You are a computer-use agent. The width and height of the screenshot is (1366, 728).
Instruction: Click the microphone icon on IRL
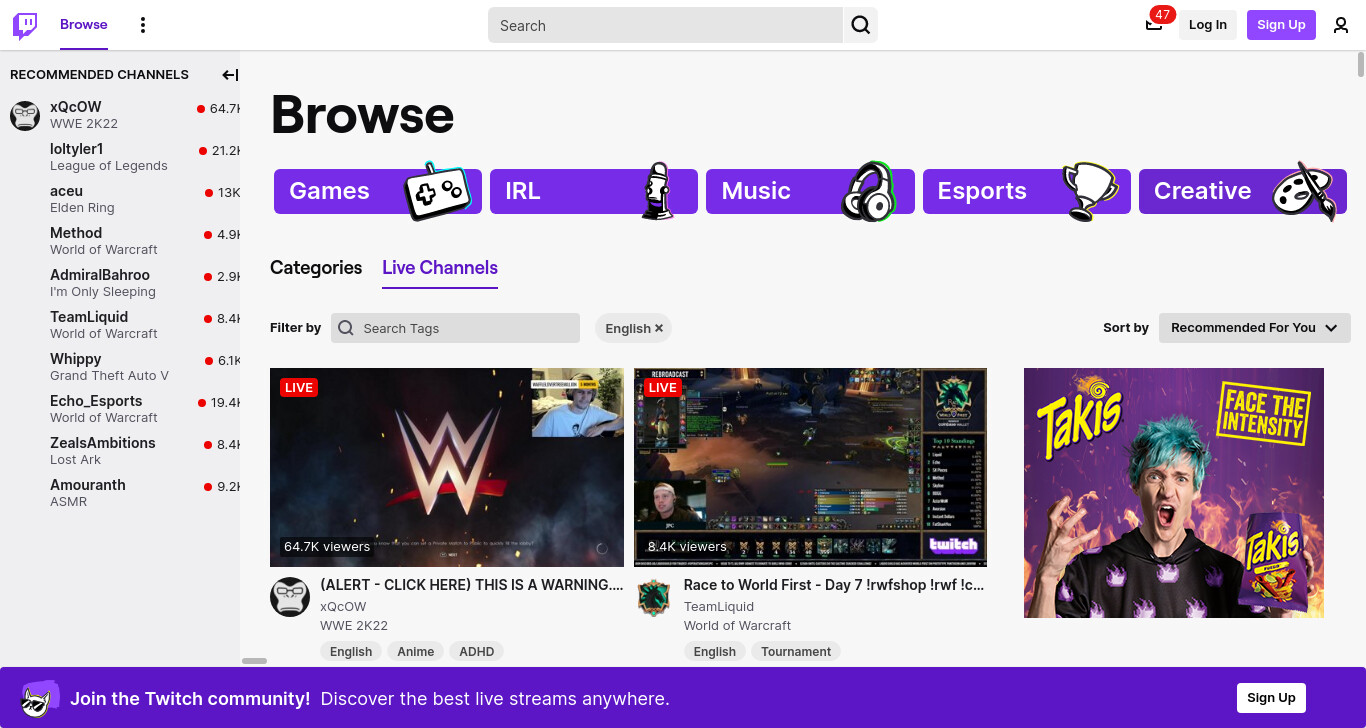pyautogui.click(x=656, y=190)
